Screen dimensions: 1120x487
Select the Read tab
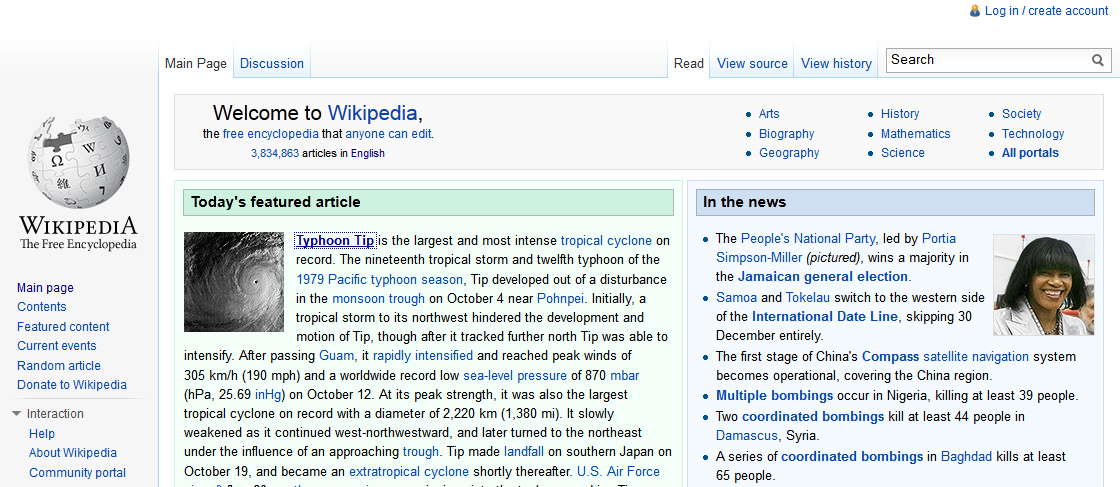[x=689, y=64]
